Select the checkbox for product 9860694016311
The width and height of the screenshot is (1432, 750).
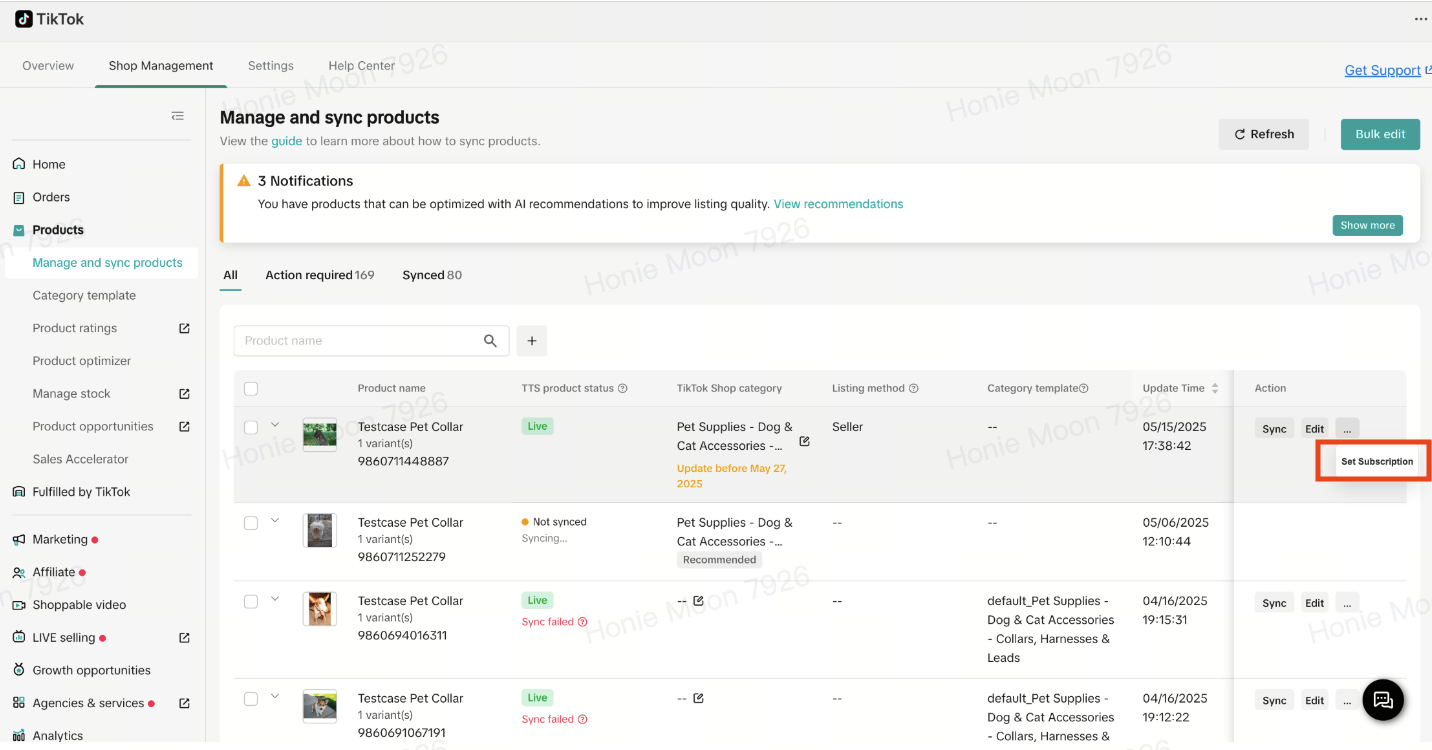(x=251, y=601)
